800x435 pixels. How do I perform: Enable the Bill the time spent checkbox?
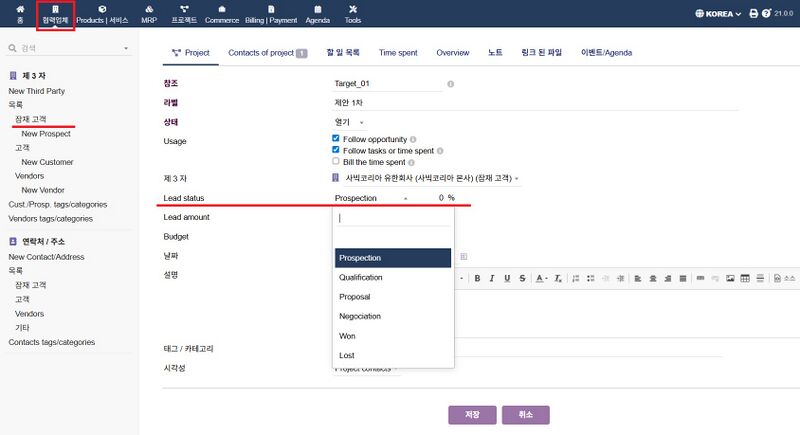pos(336,161)
